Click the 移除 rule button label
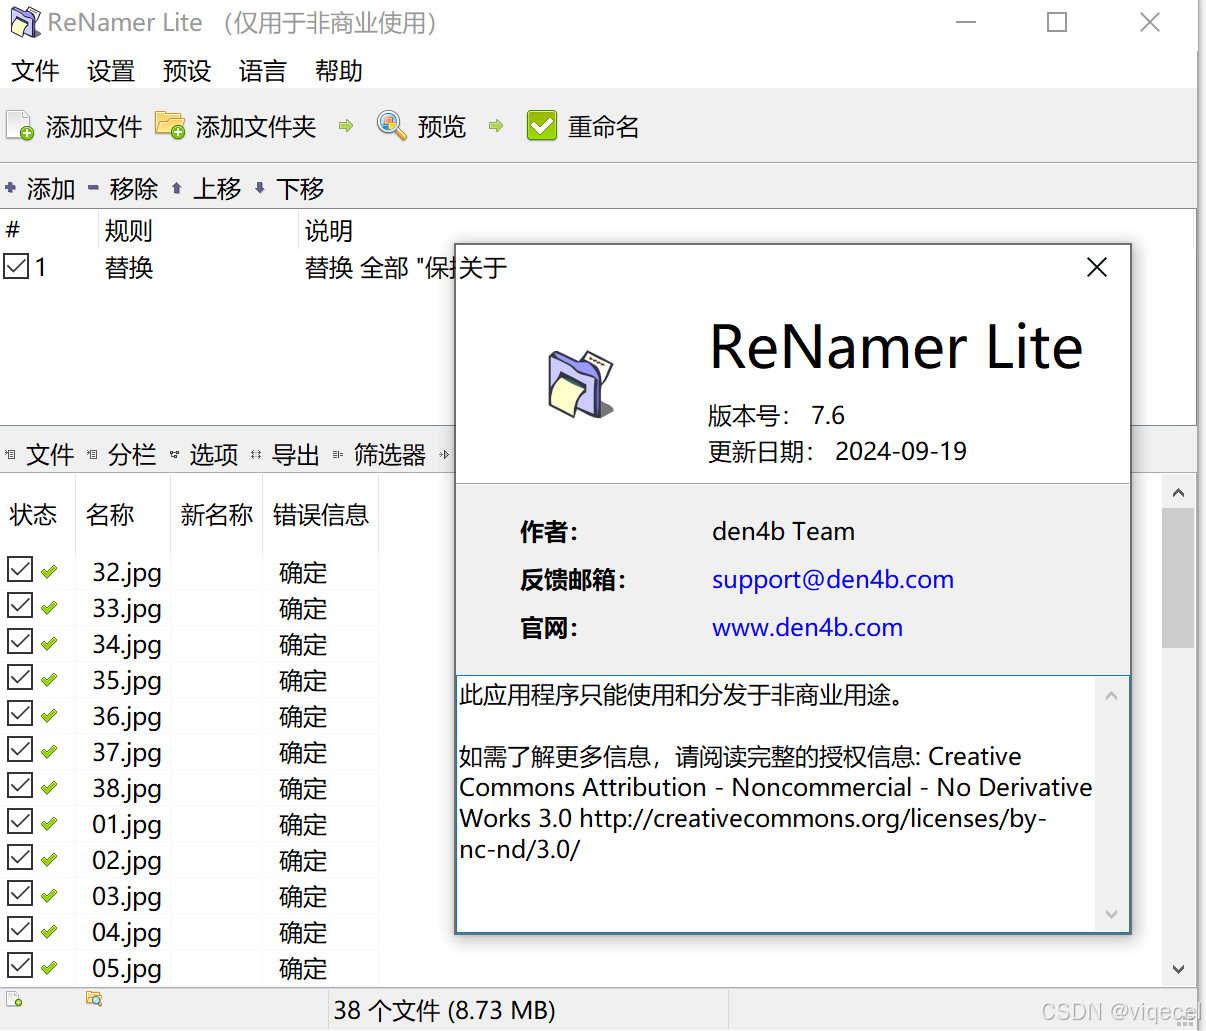Viewport: 1206px width, 1031px height. [x=134, y=189]
